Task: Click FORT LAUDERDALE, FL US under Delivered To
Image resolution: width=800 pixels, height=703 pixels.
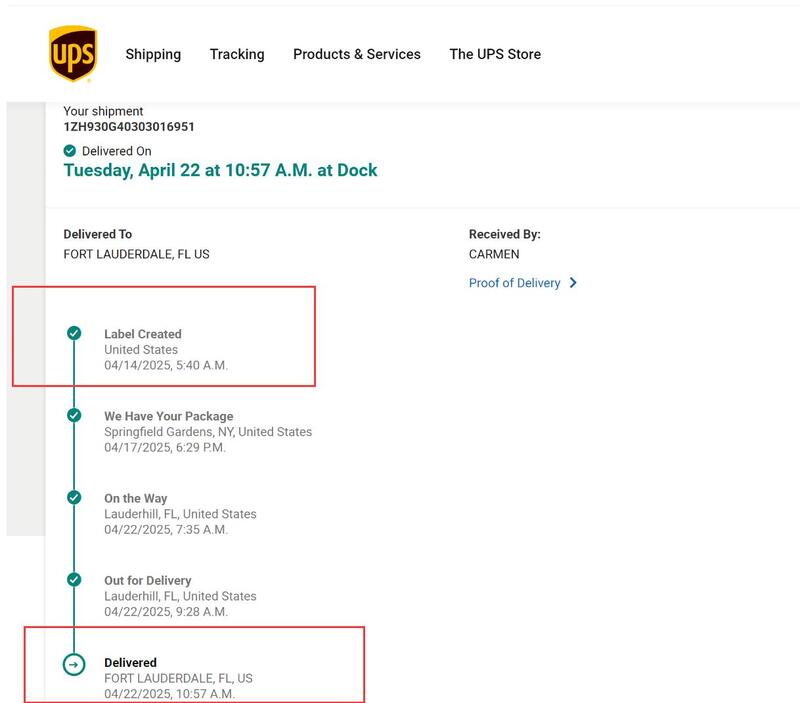Action: (x=136, y=254)
